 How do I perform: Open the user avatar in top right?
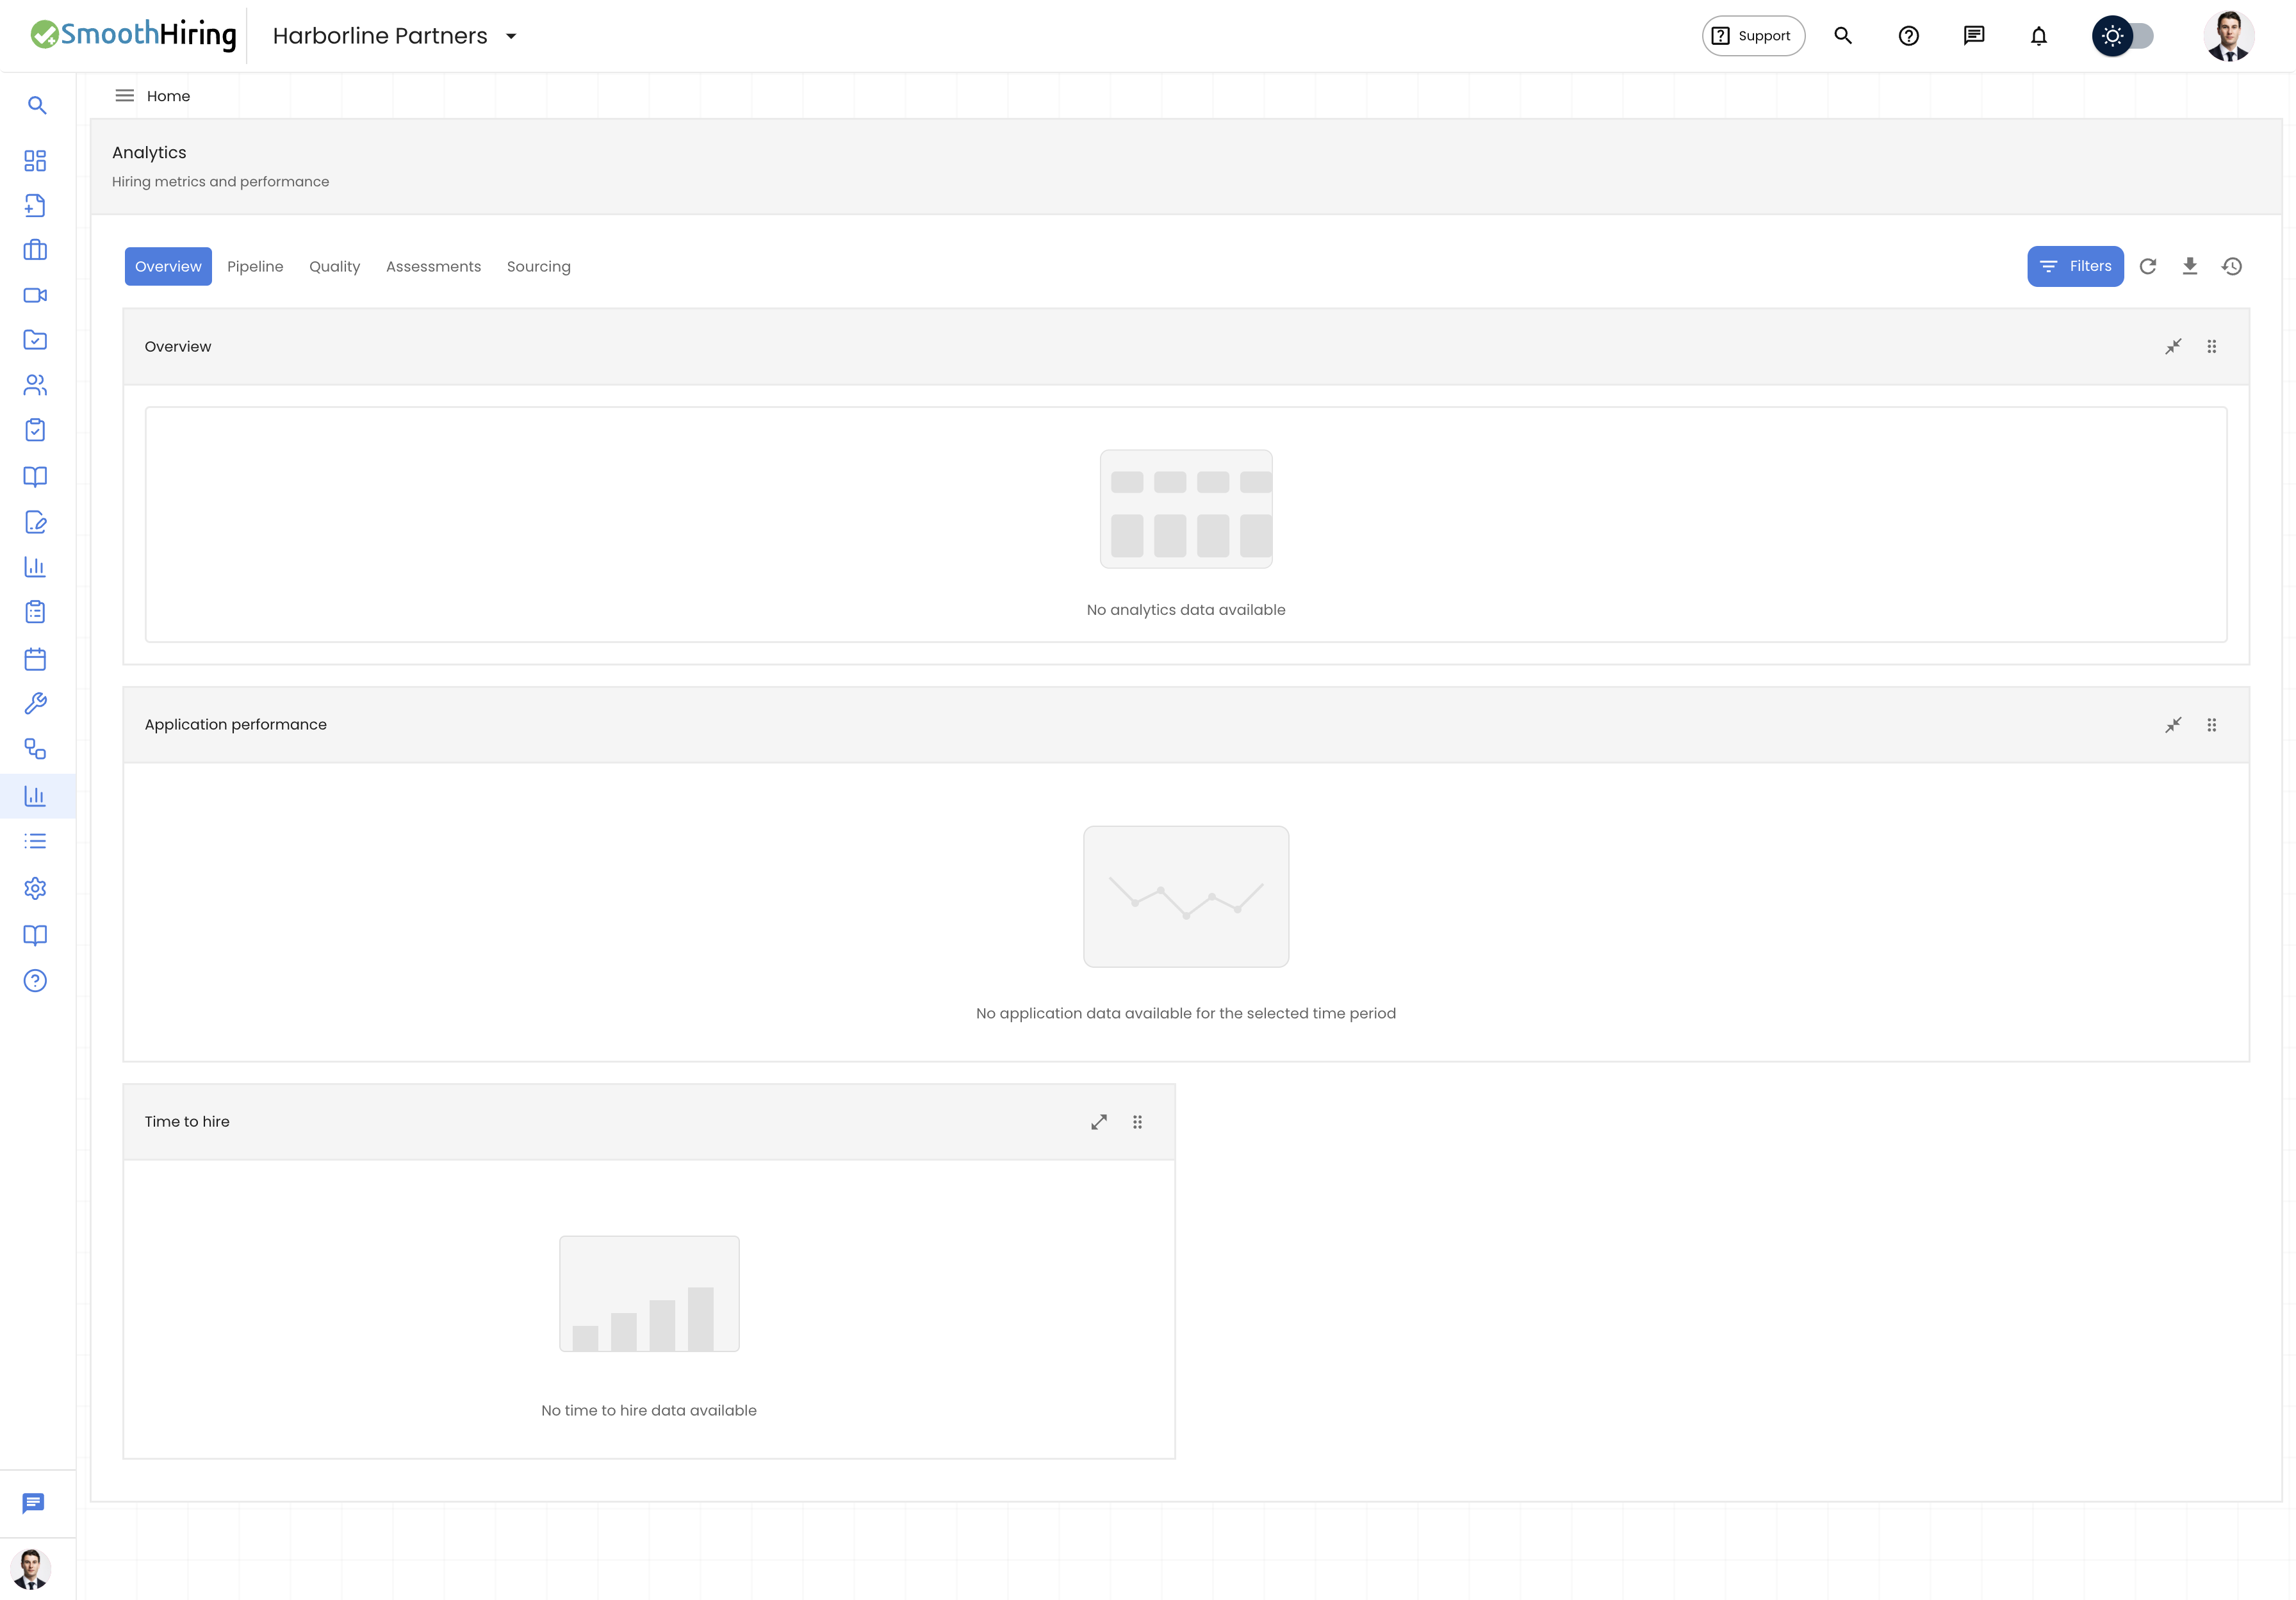(2229, 36)
